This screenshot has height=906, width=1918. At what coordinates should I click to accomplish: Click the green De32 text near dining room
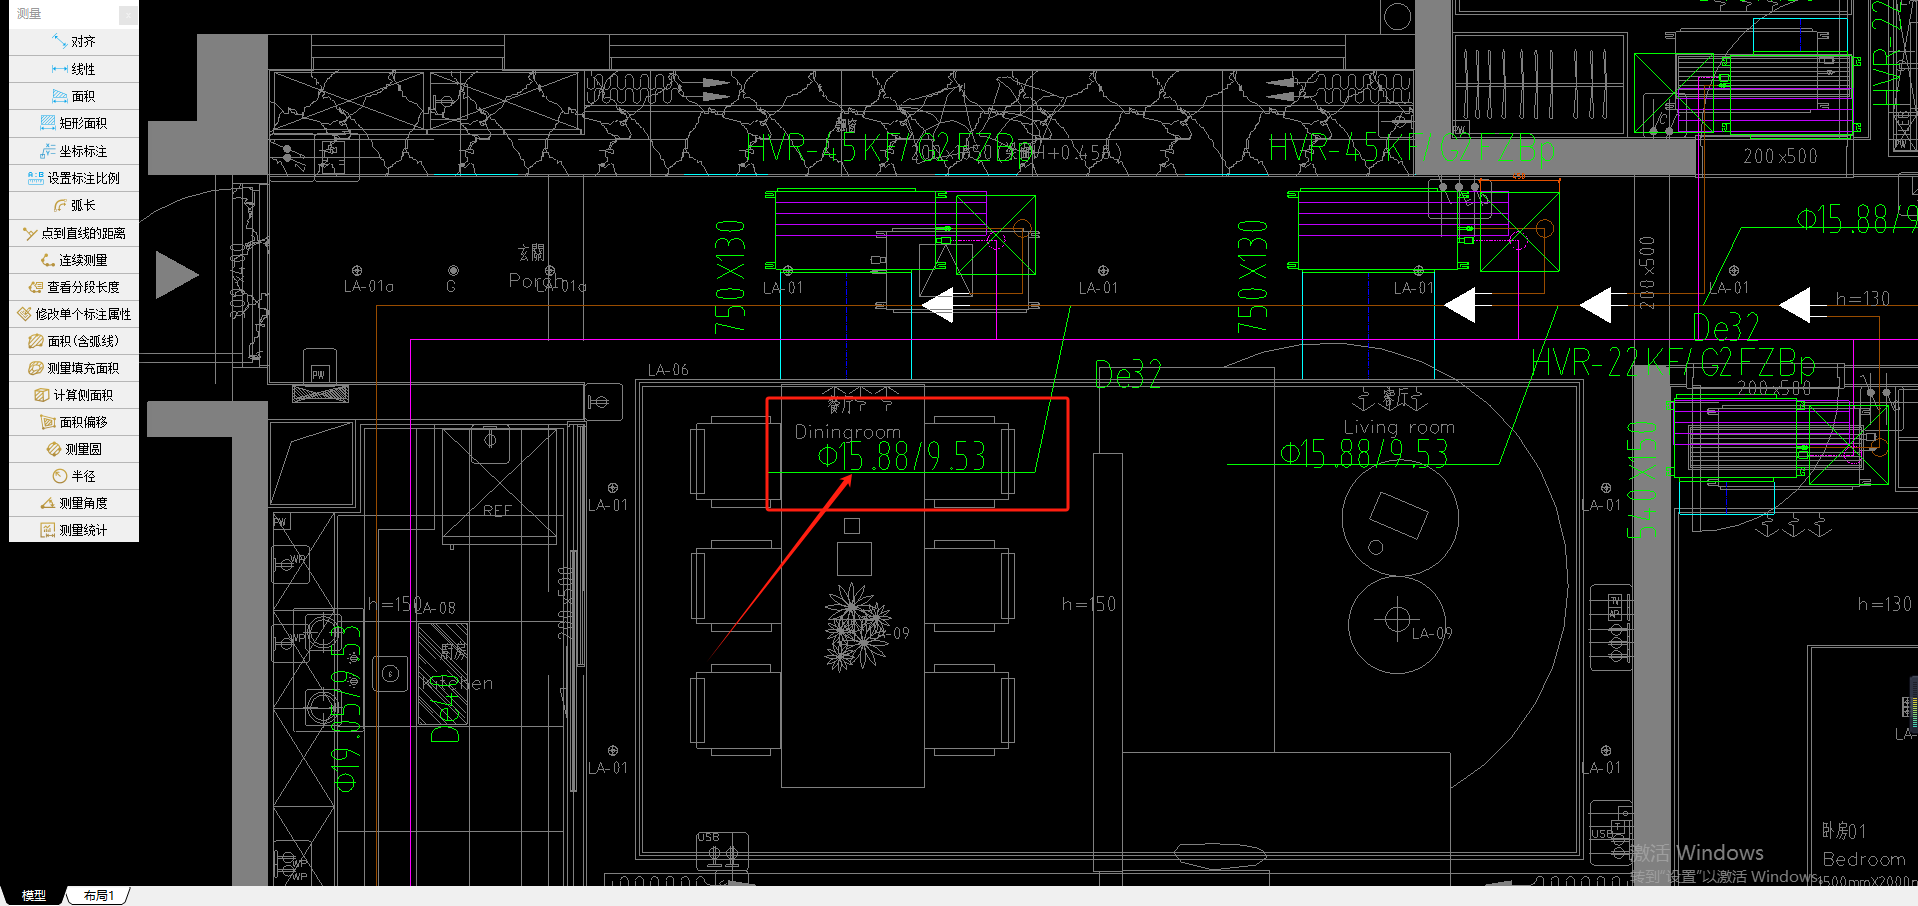point(1129,375)
